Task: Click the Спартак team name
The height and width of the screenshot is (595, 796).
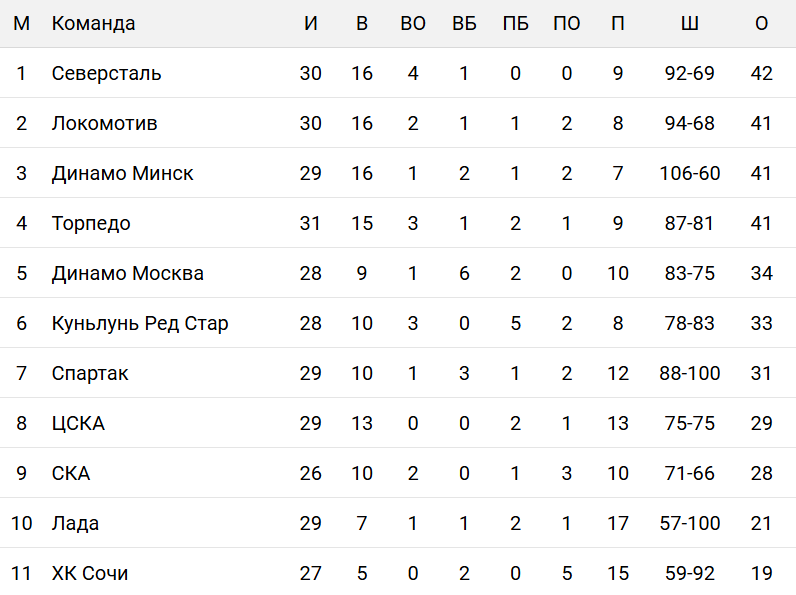Action: coord(90,373)
